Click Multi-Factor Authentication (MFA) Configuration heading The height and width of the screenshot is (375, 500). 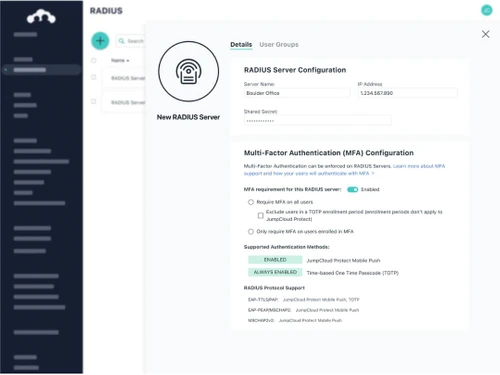coord(329,153)
